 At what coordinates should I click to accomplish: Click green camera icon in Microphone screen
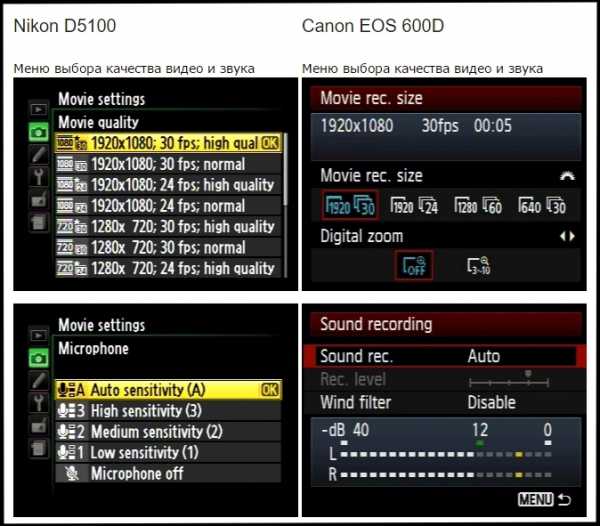point(39,358)
